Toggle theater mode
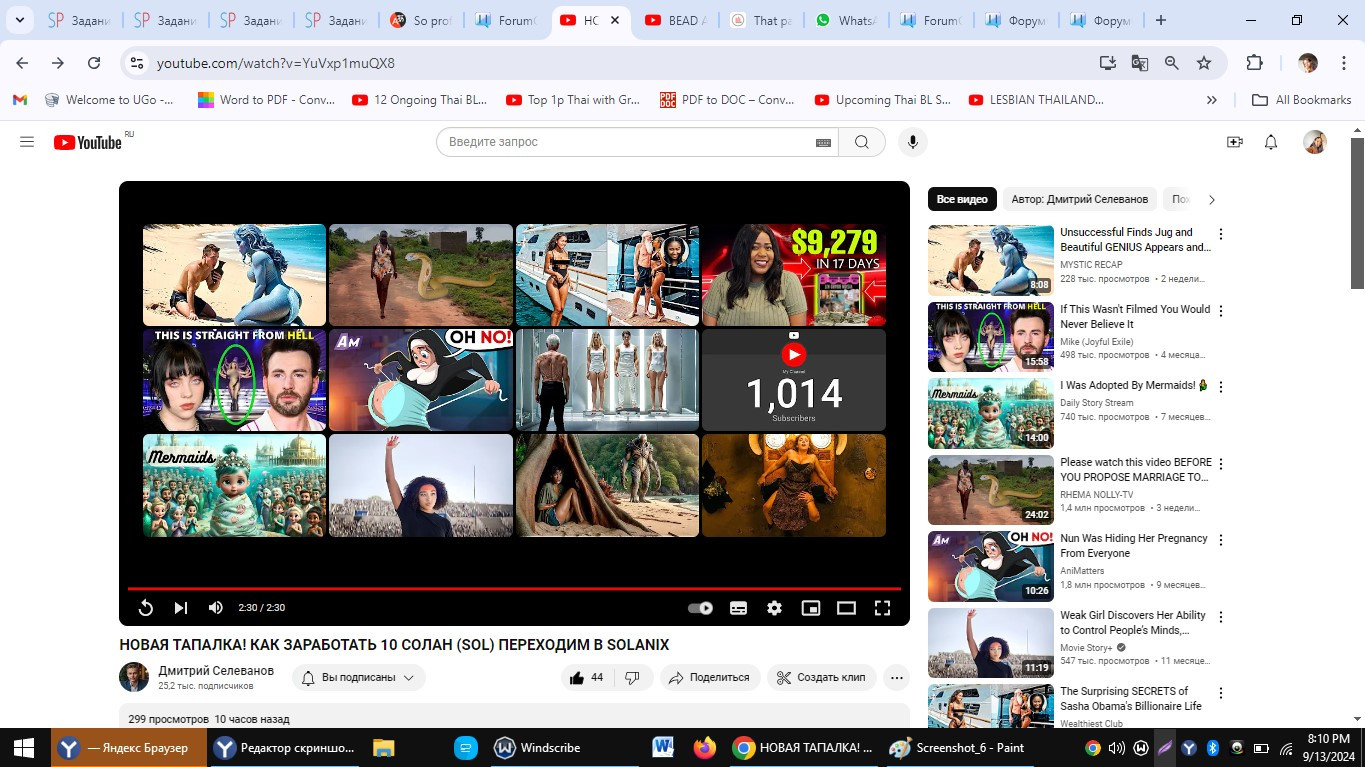This screenshot has width=1365, height=767. pos(846,608)
